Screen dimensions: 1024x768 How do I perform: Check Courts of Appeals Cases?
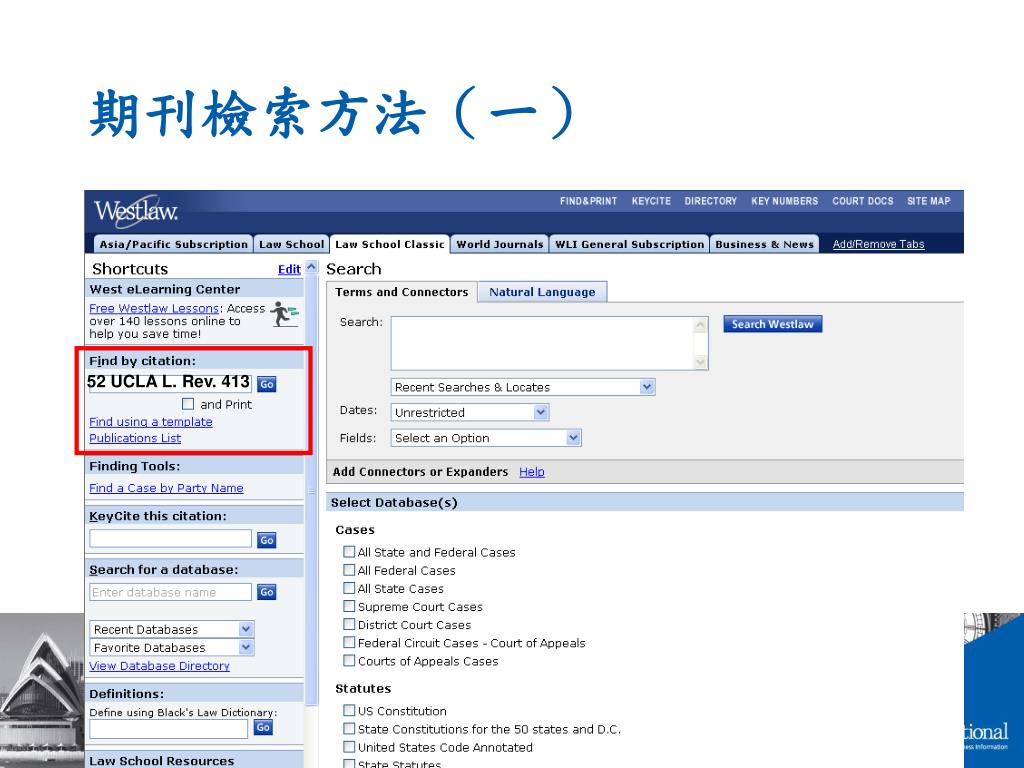pos(349,661)
